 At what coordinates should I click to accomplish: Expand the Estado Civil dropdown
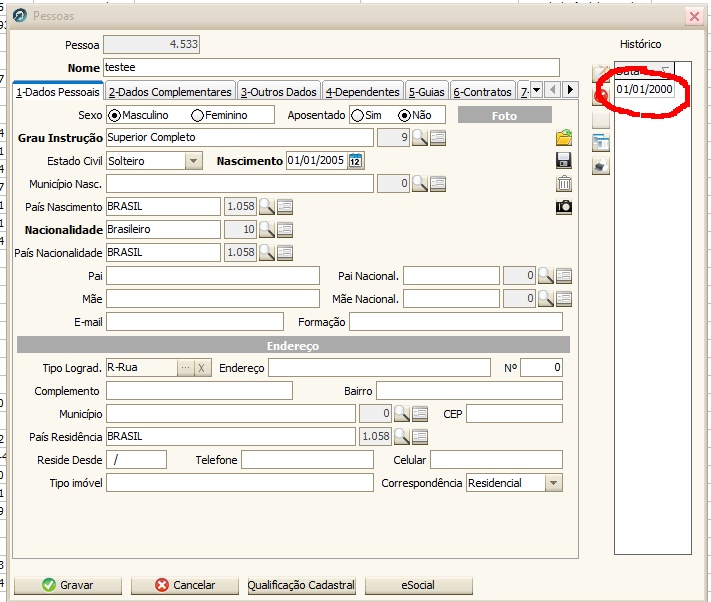pyautogui.click(x=194, y=161)
